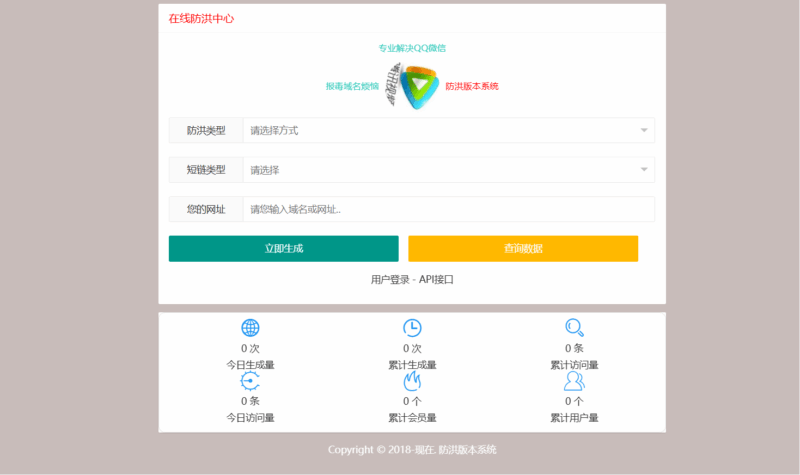Viewport: 800px width, 475px height.
Task: Click the 专业解决QQ微信 text
Action: [412, 48]
